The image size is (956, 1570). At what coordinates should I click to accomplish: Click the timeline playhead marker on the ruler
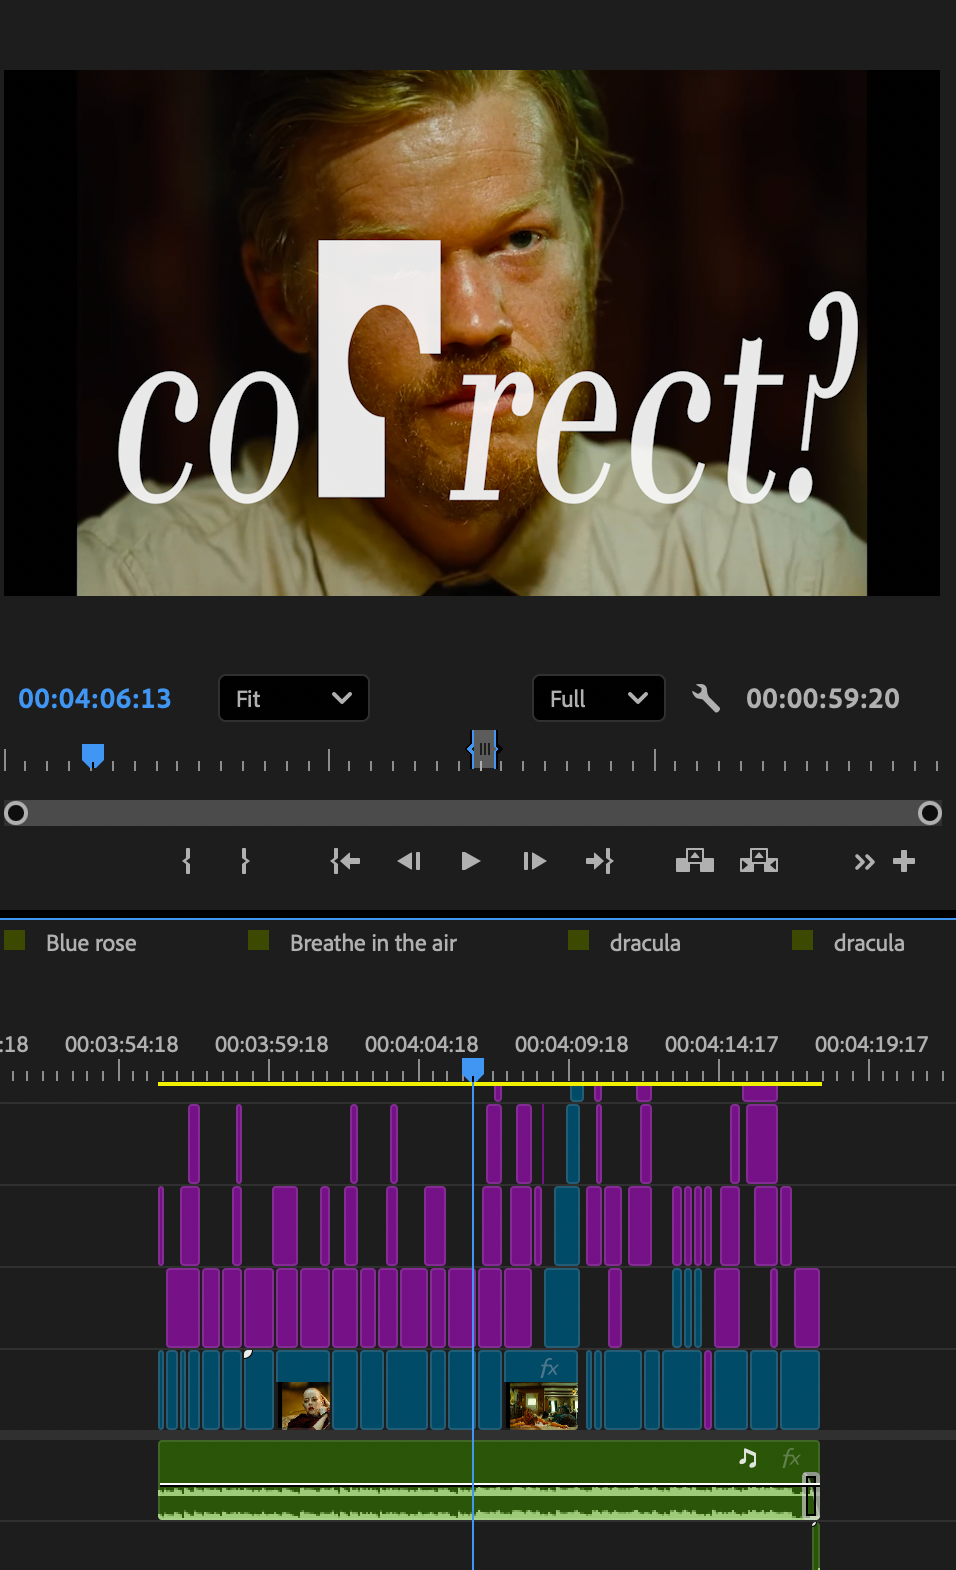click(x=473, y=1069)
